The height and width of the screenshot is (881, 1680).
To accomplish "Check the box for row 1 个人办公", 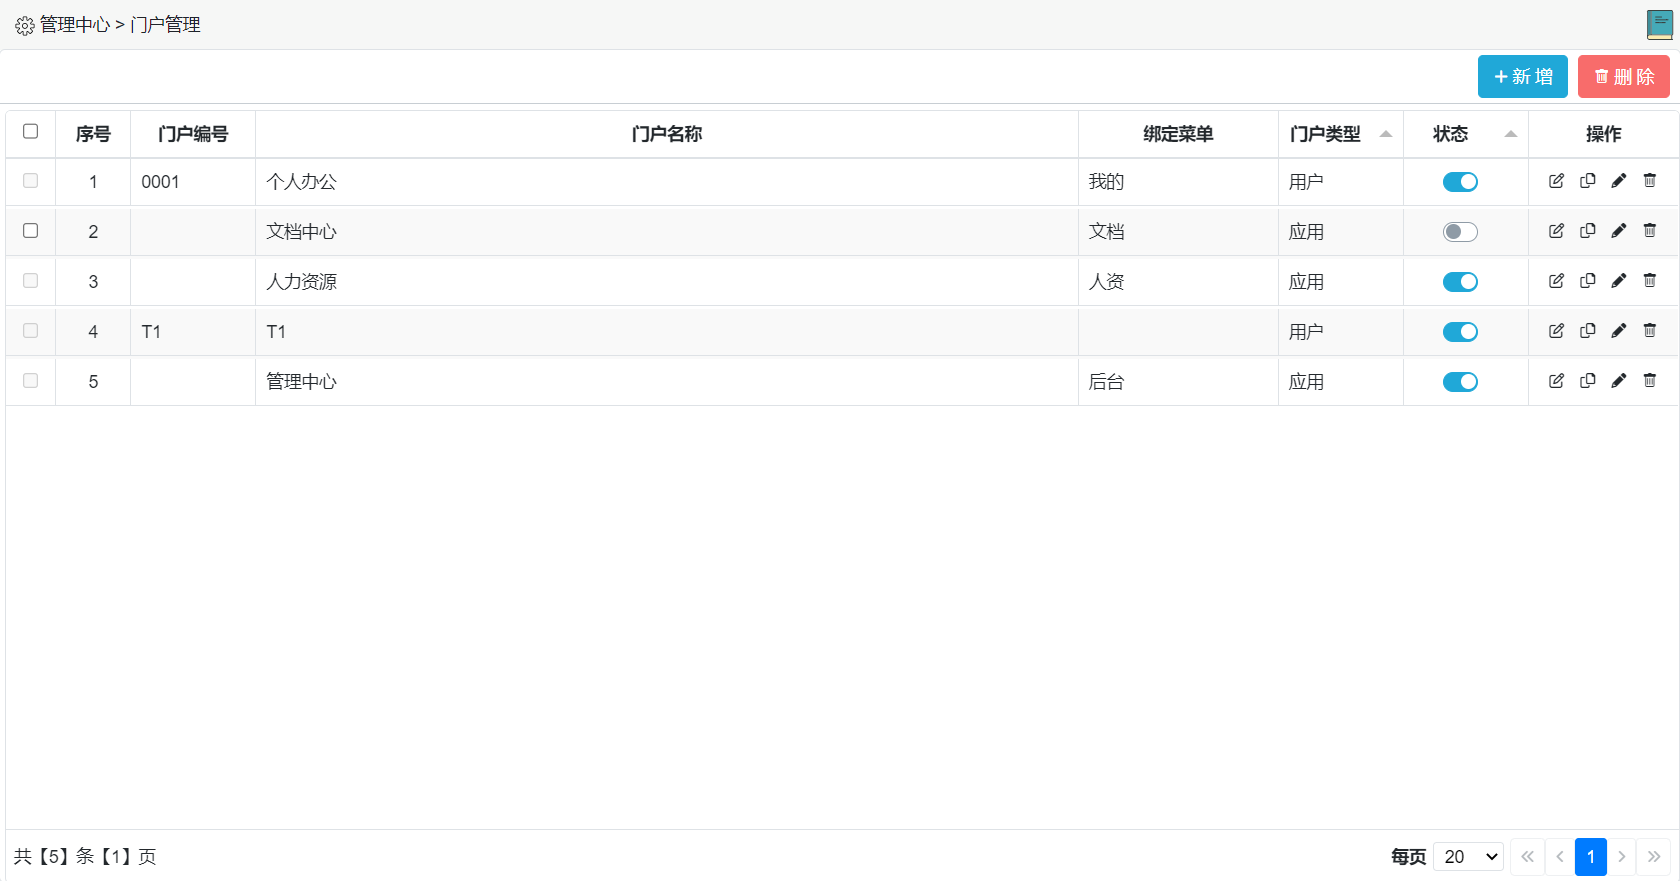I will pyautogui.click(x=31, y=181).
